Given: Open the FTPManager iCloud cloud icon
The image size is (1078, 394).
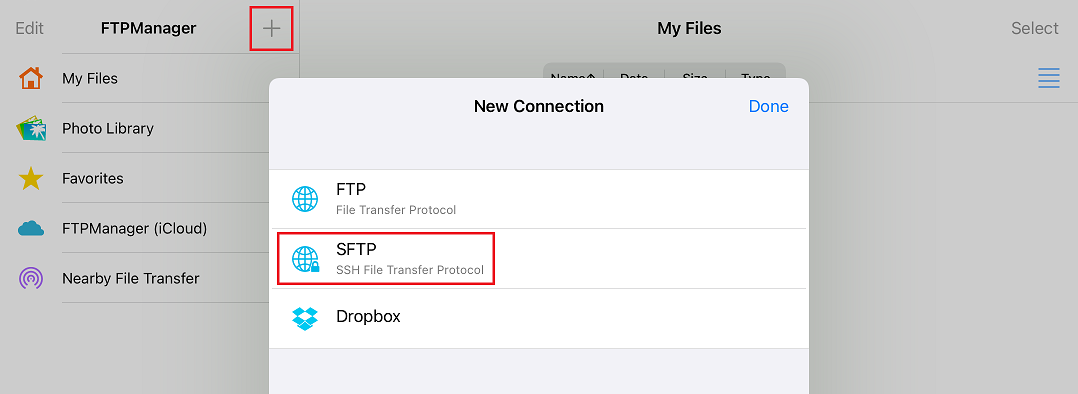Looking at the screenshot, I should pos(31,228).
